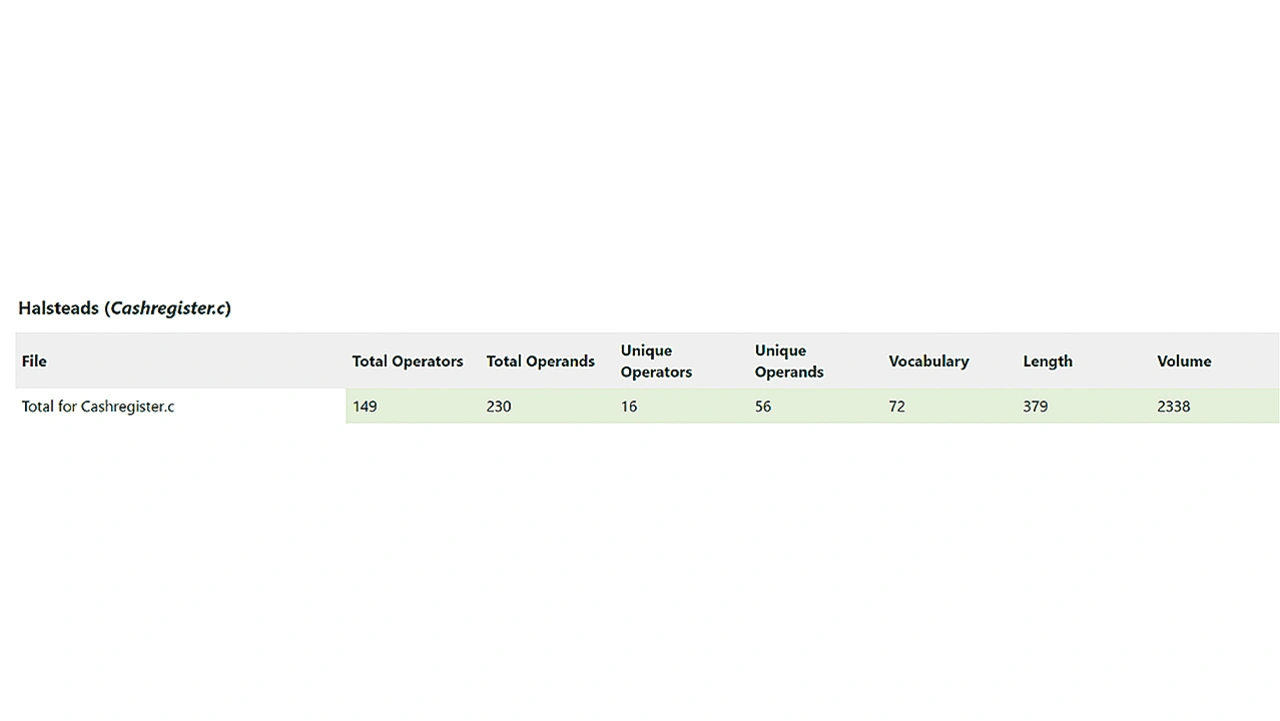Click the Total Operands value 230
1280x721 pixels.
pos(498,406)
